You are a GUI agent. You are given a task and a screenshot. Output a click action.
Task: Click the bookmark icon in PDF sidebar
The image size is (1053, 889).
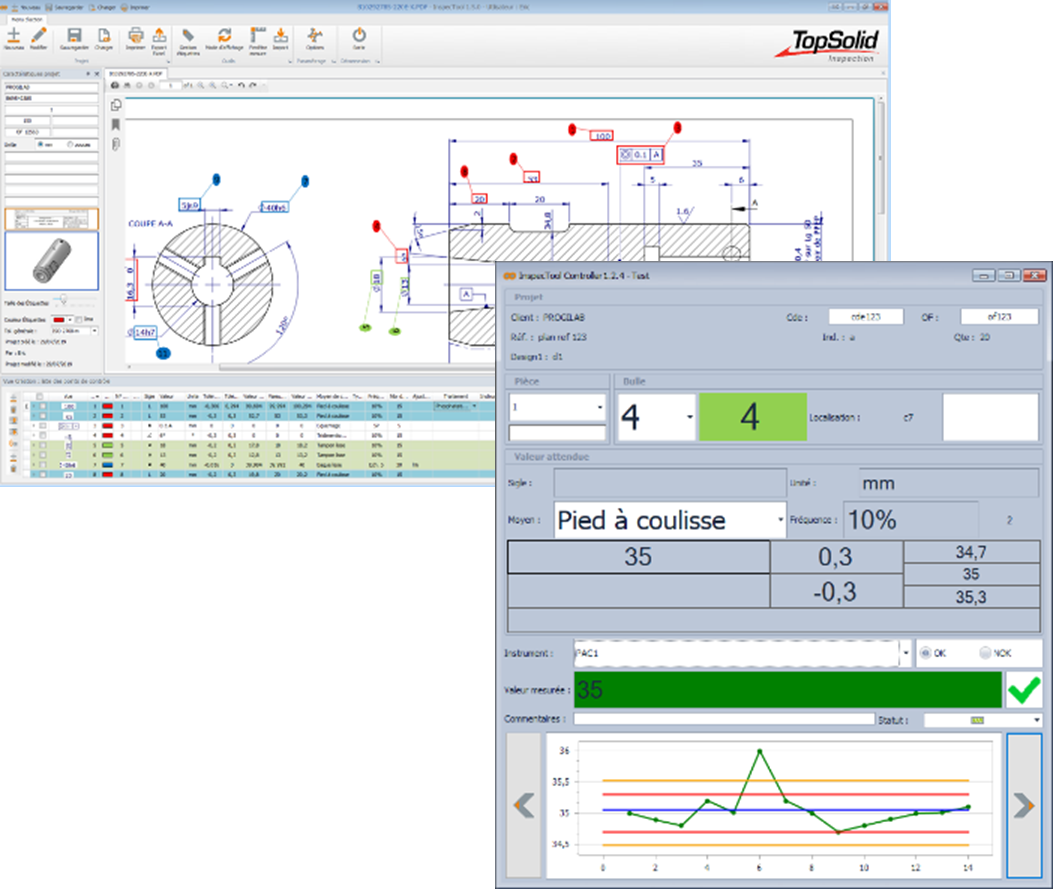116,125
